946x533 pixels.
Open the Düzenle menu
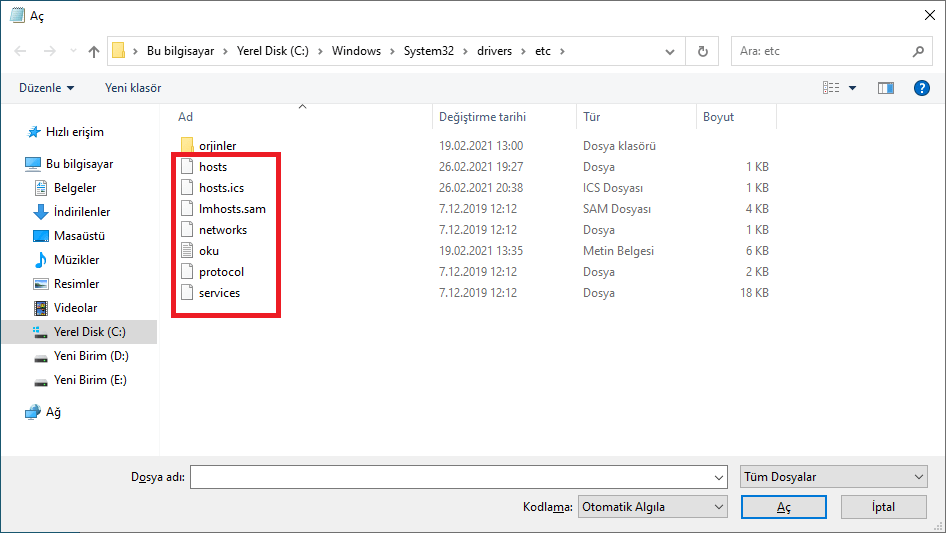click(x=46, y=88)
